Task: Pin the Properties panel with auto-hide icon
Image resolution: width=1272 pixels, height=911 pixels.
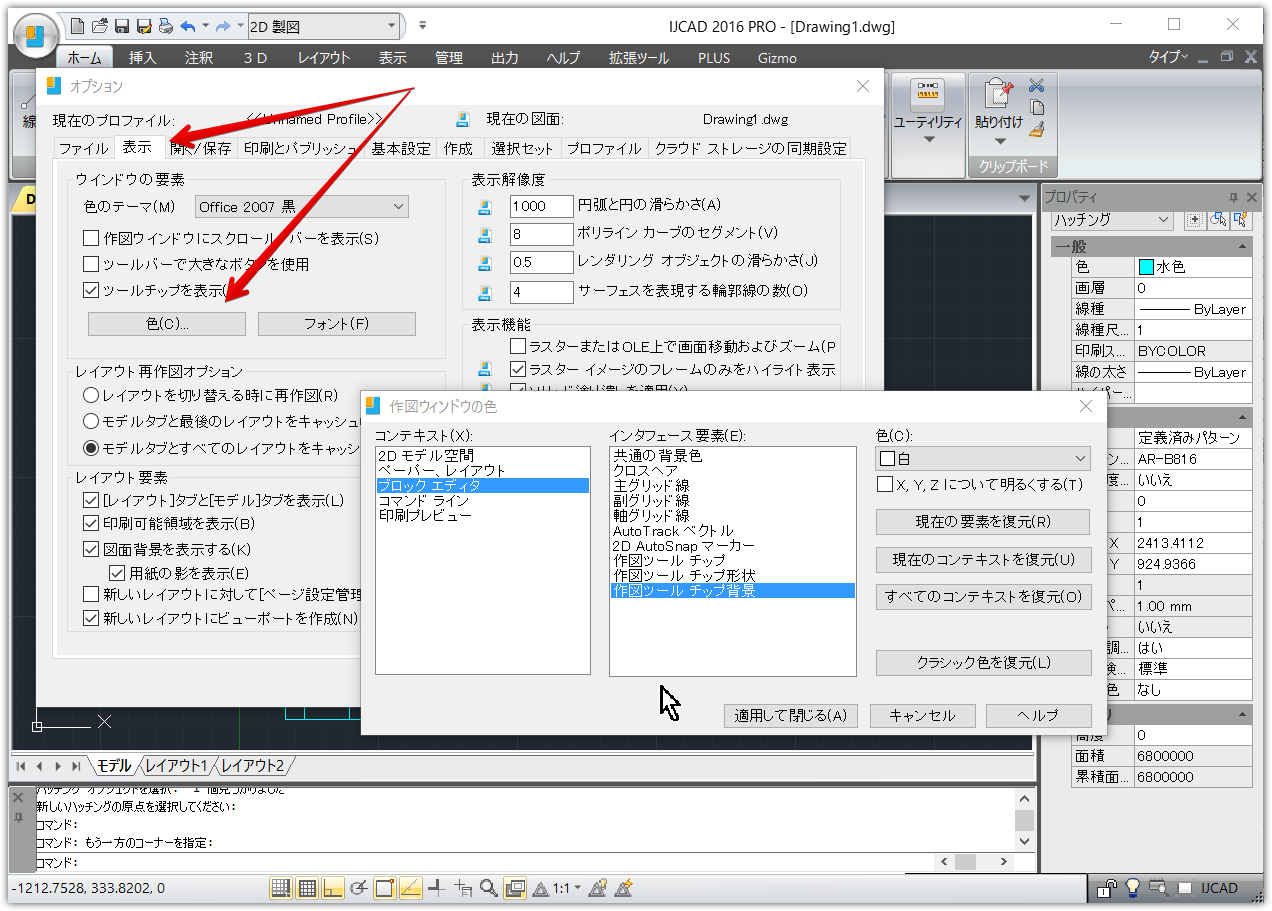Action: pyautogui.click(x=1233, y=197)
